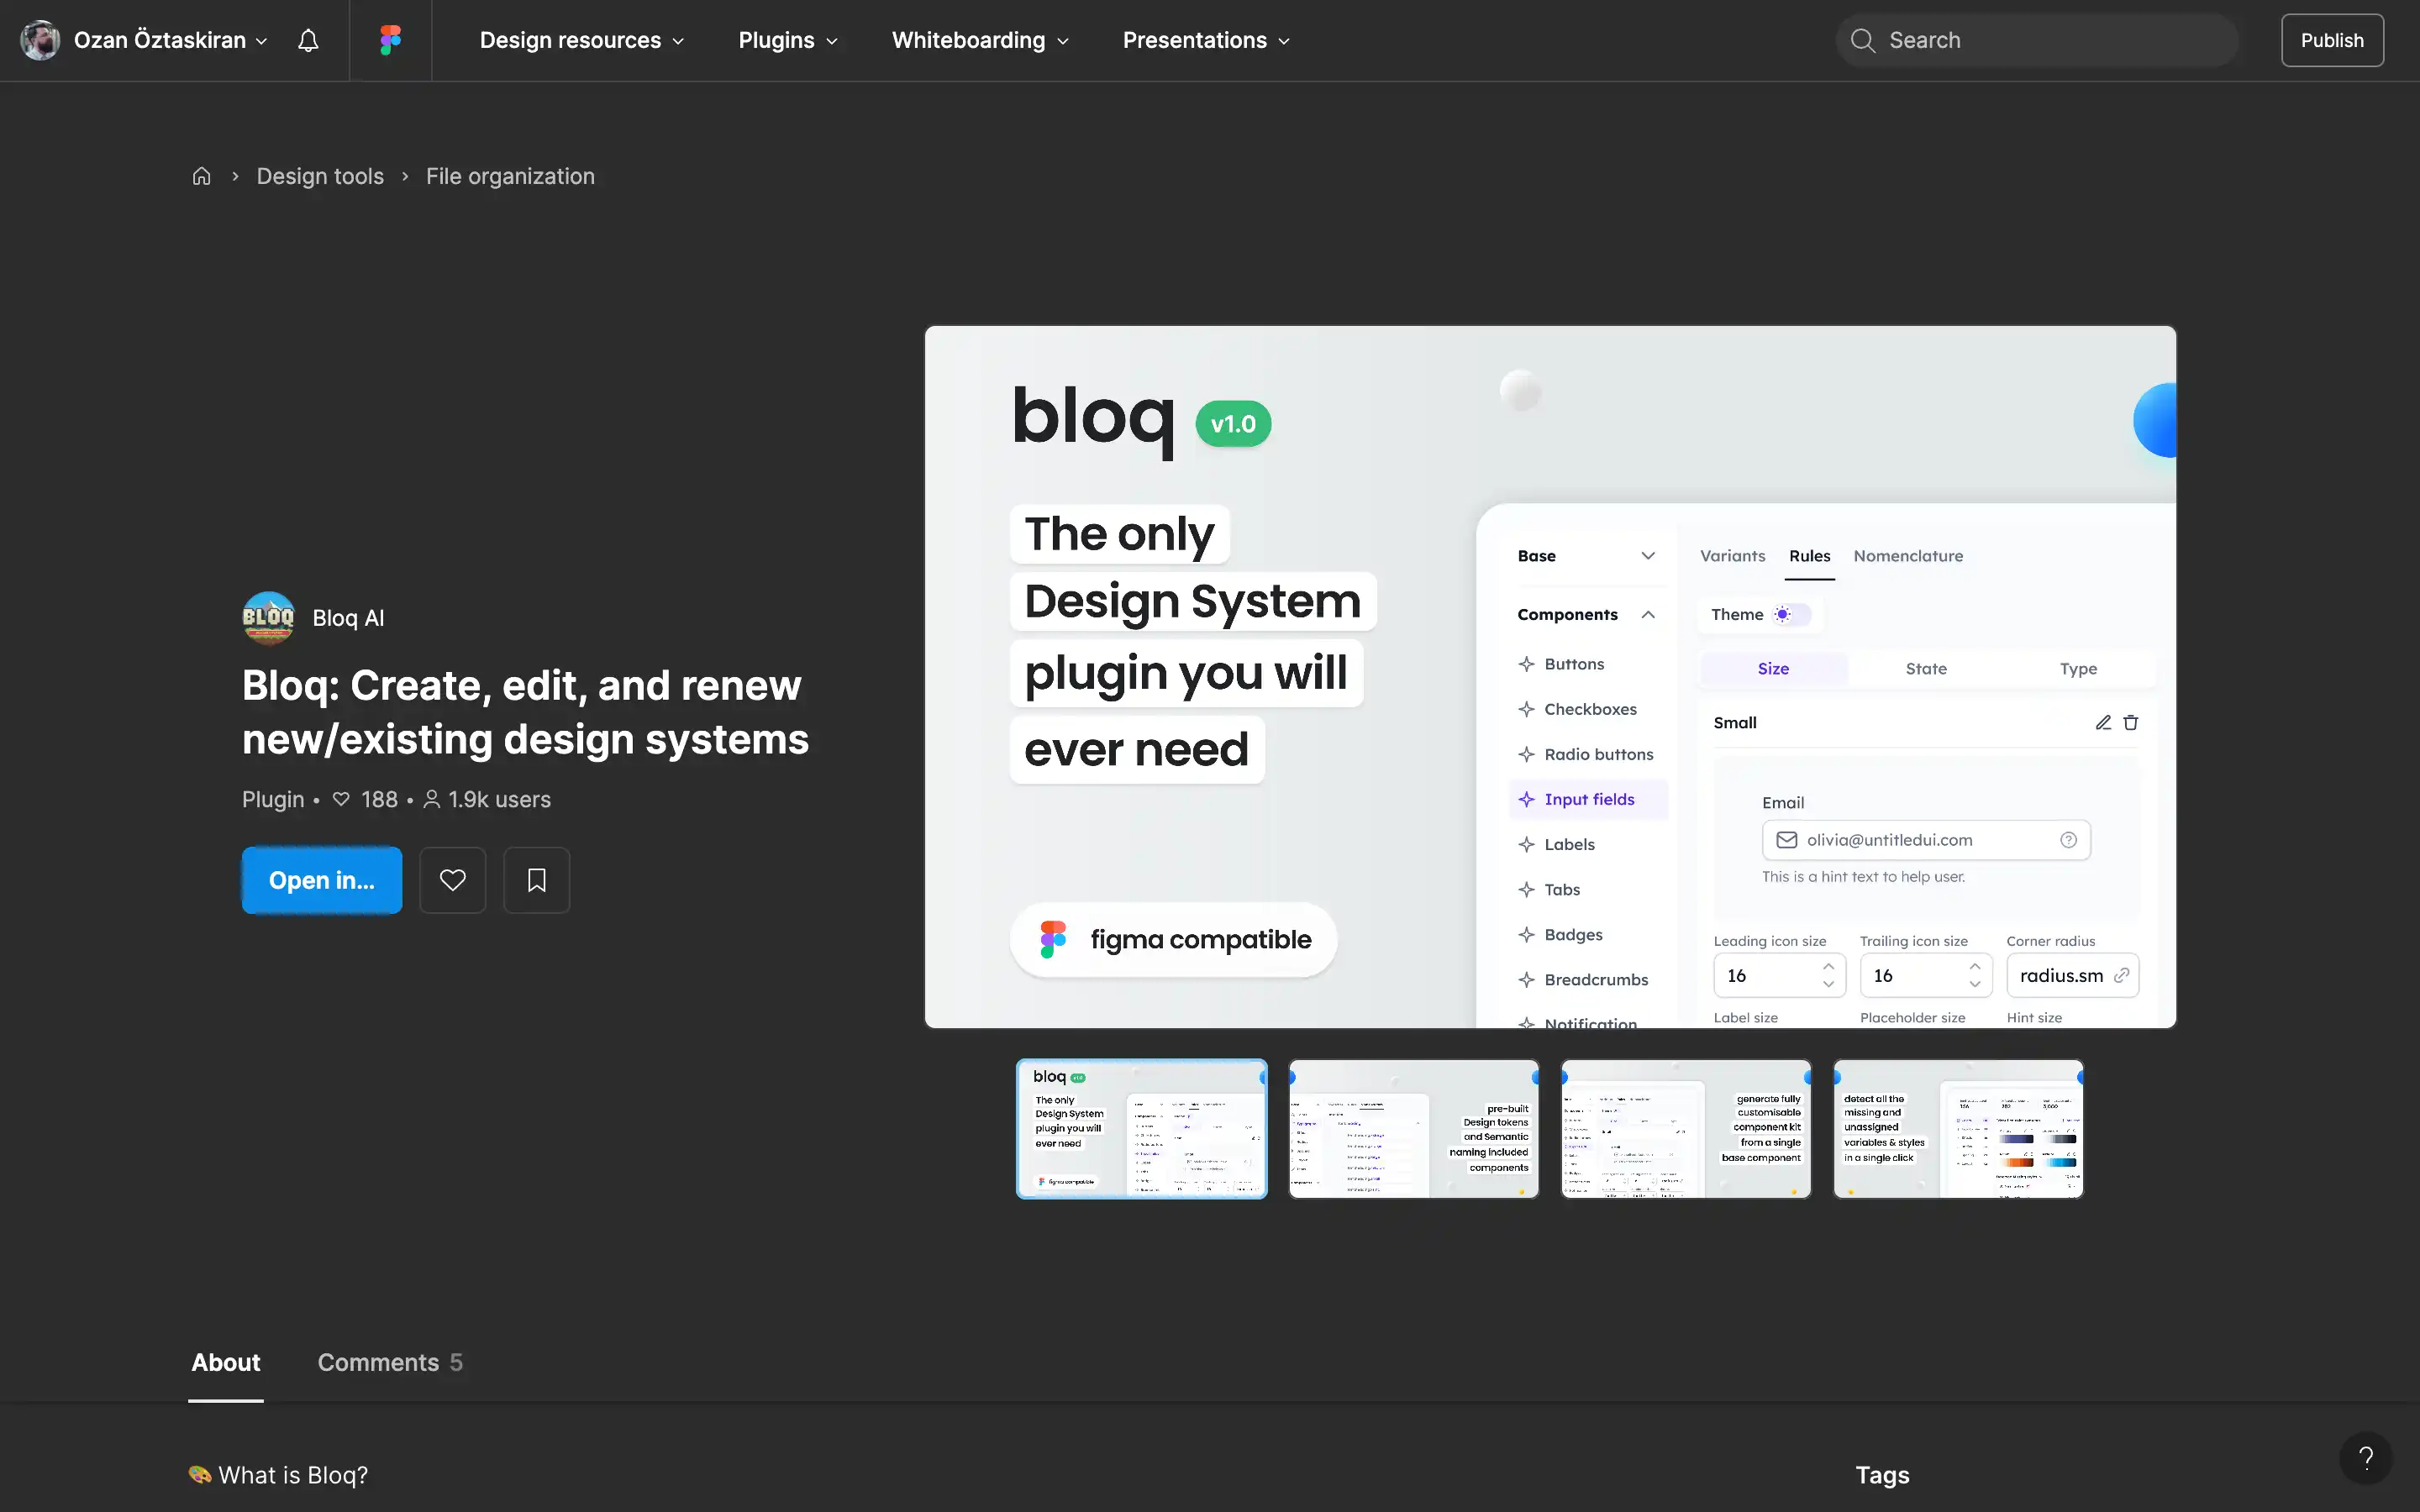The width and height of the screenshot is (2420, 1512).
Task: Click the Open in... button
Action: click(322, 880)
